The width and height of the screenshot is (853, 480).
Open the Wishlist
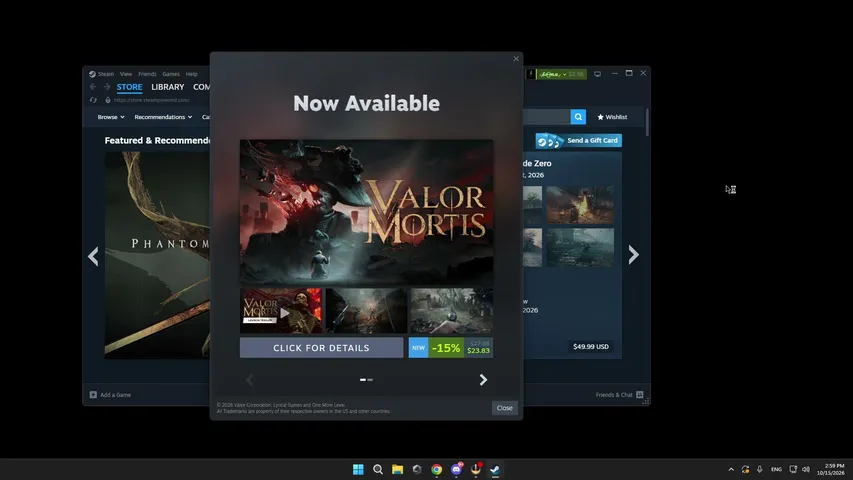coord(612,117)
